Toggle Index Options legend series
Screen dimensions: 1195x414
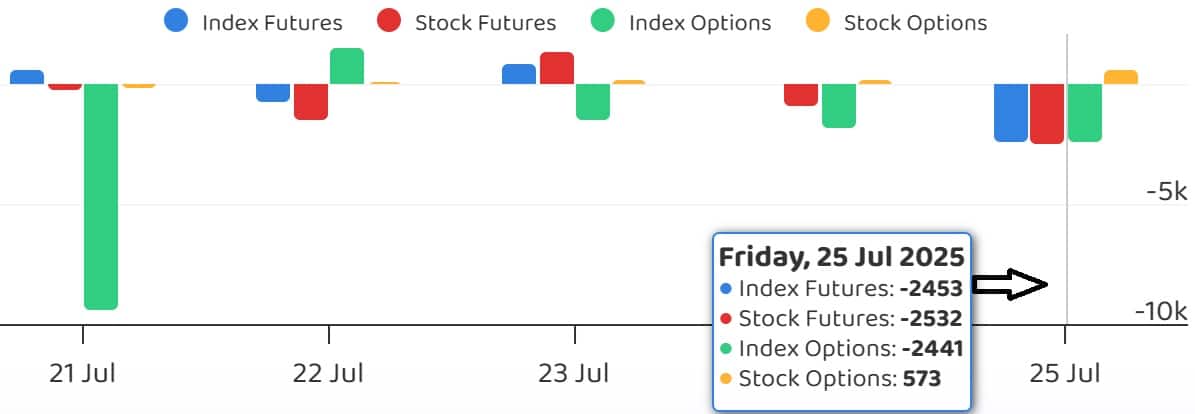click(699, 22)
